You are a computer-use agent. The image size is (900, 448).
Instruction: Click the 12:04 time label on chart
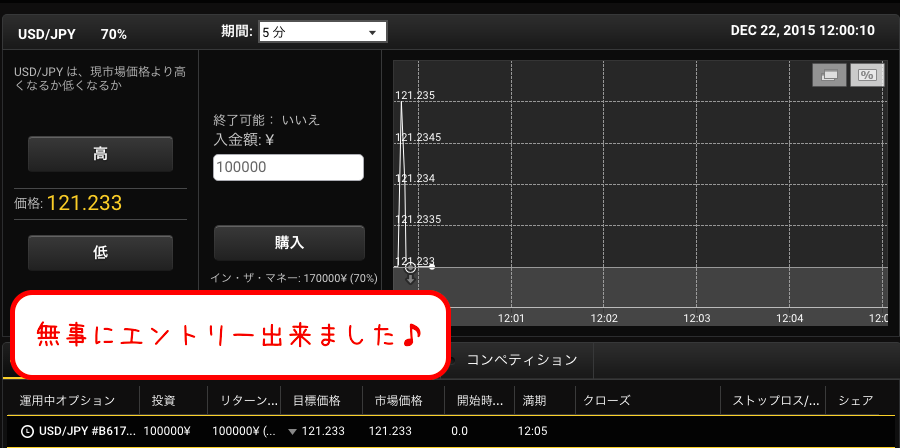[789, 318]
